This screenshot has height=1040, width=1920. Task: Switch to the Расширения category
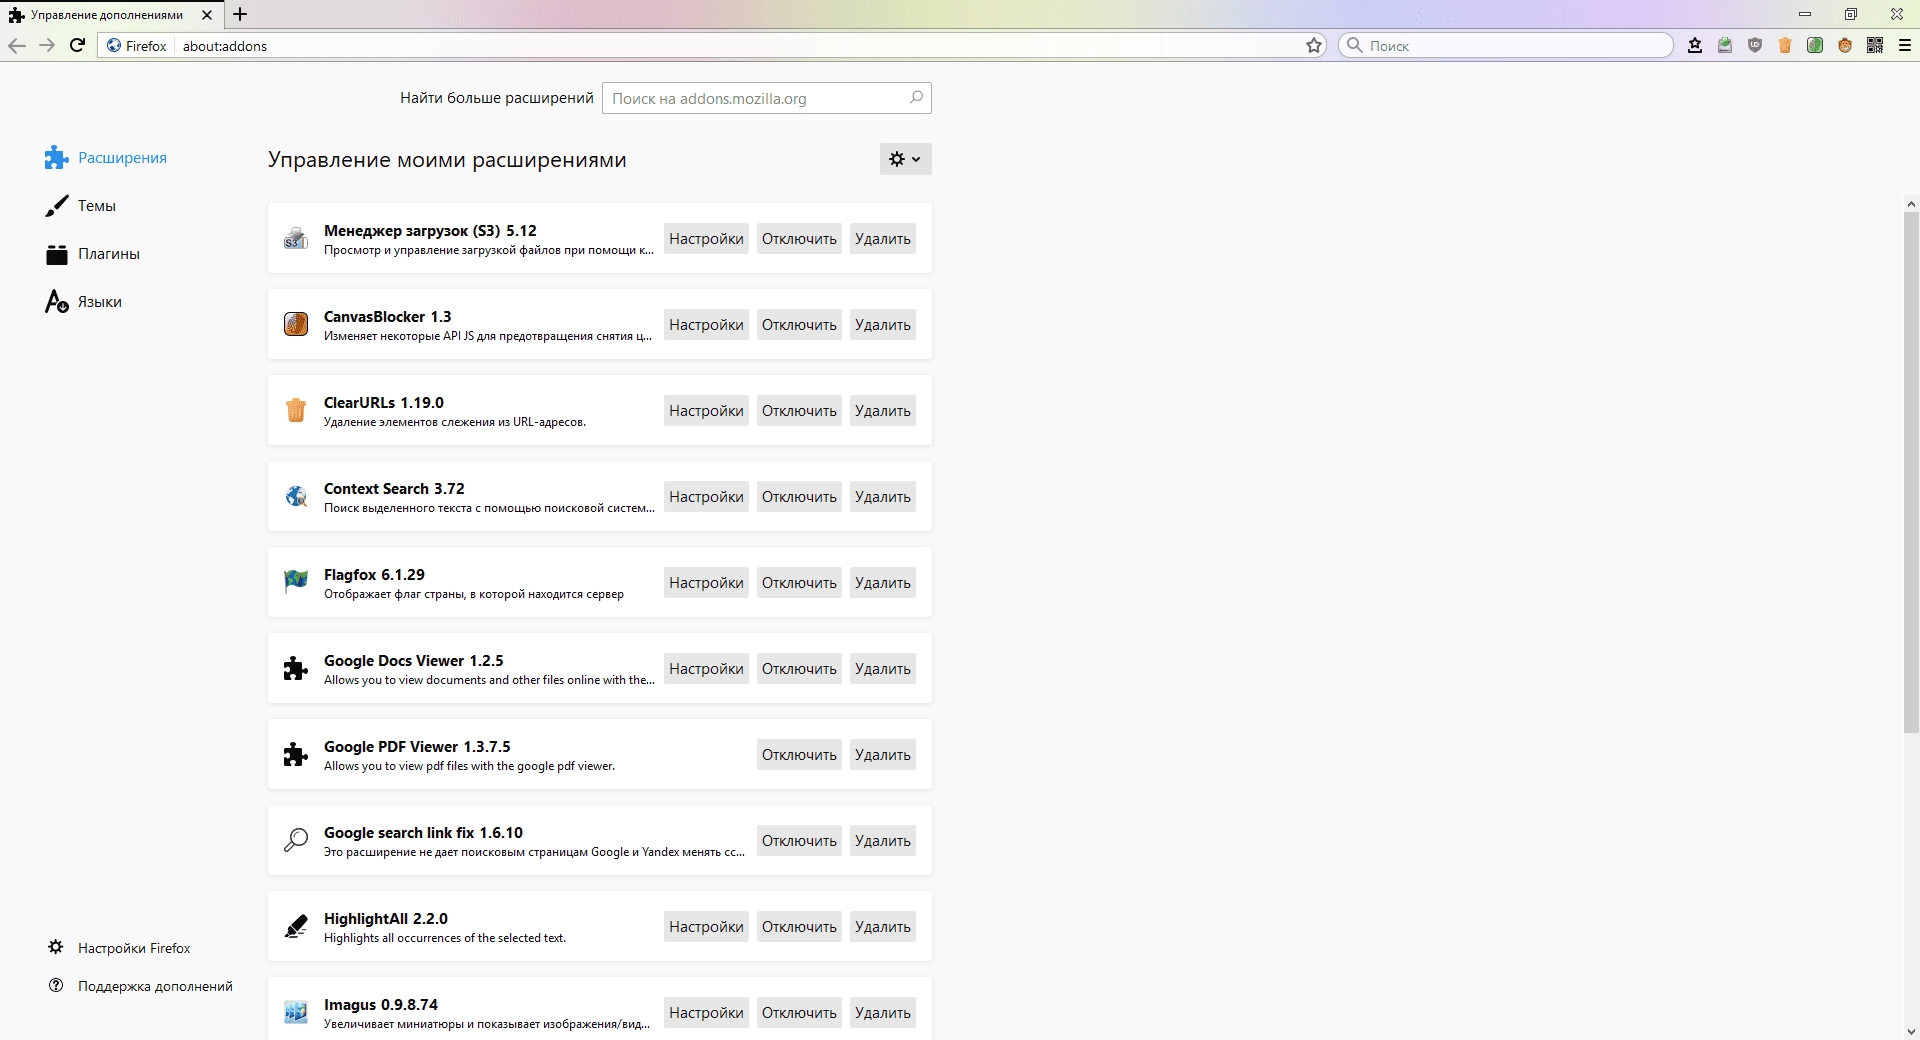106,158
